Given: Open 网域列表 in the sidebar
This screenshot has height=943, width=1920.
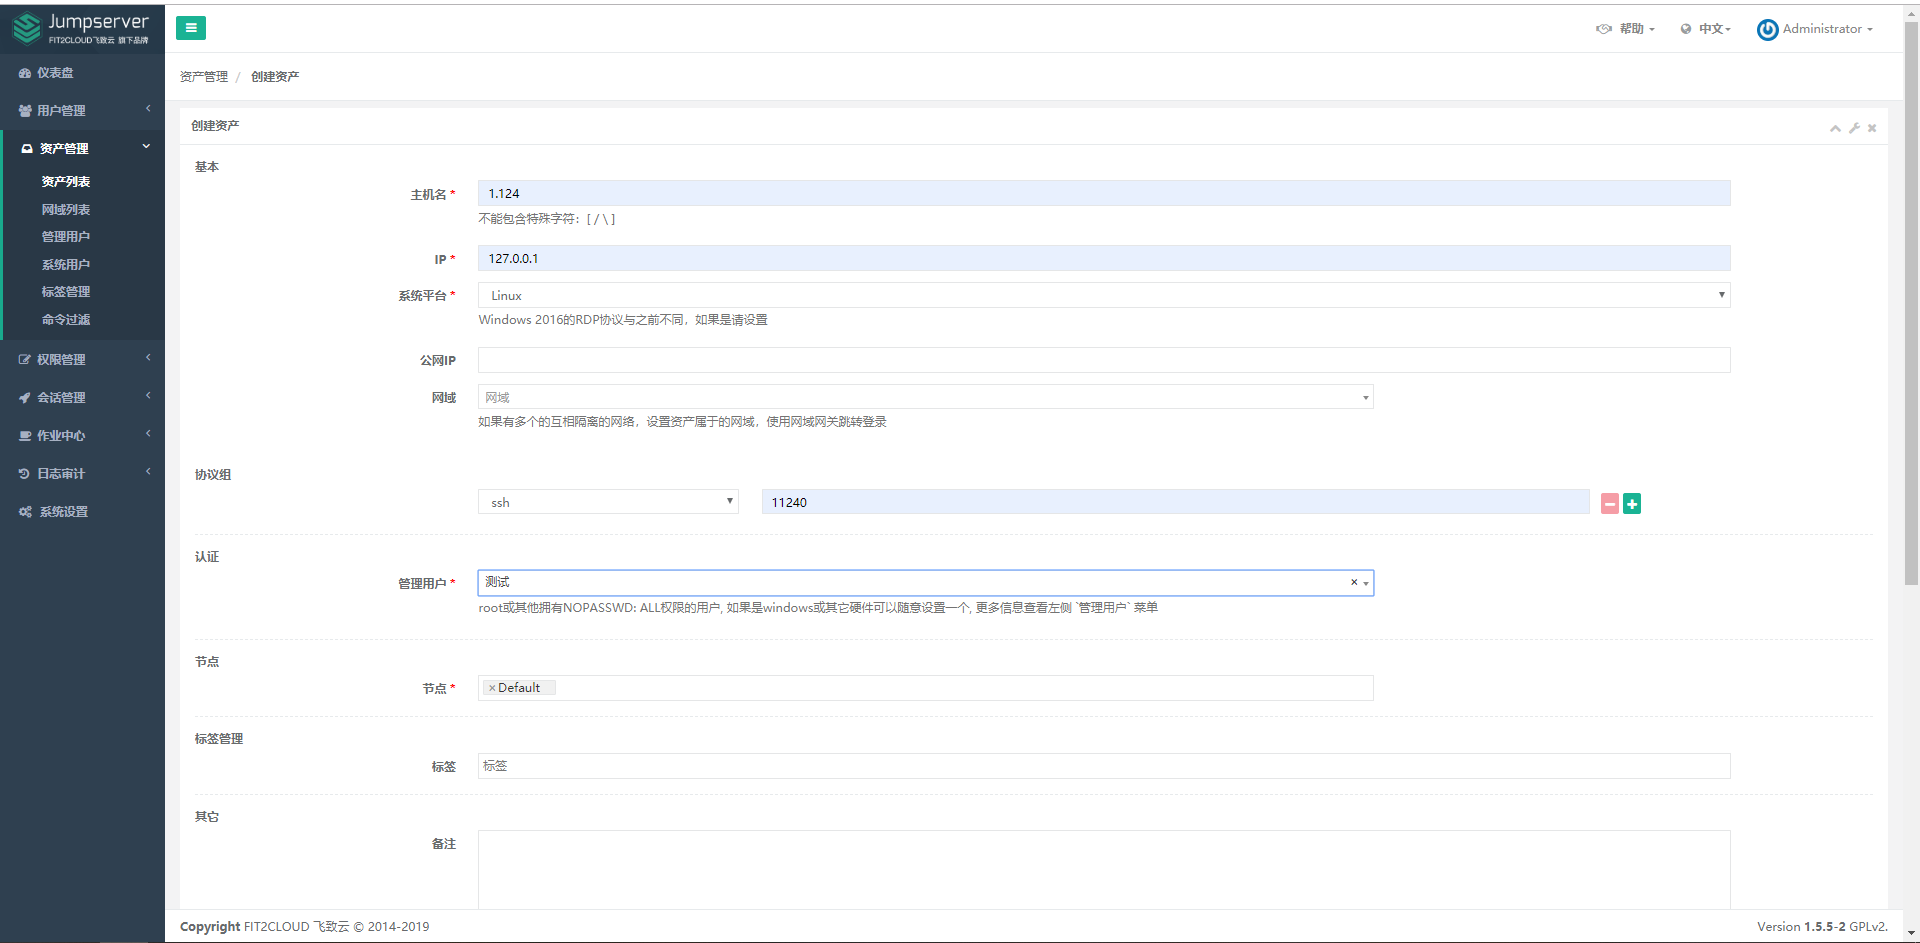Looking at the screenshot, I should tap(66, 209).
